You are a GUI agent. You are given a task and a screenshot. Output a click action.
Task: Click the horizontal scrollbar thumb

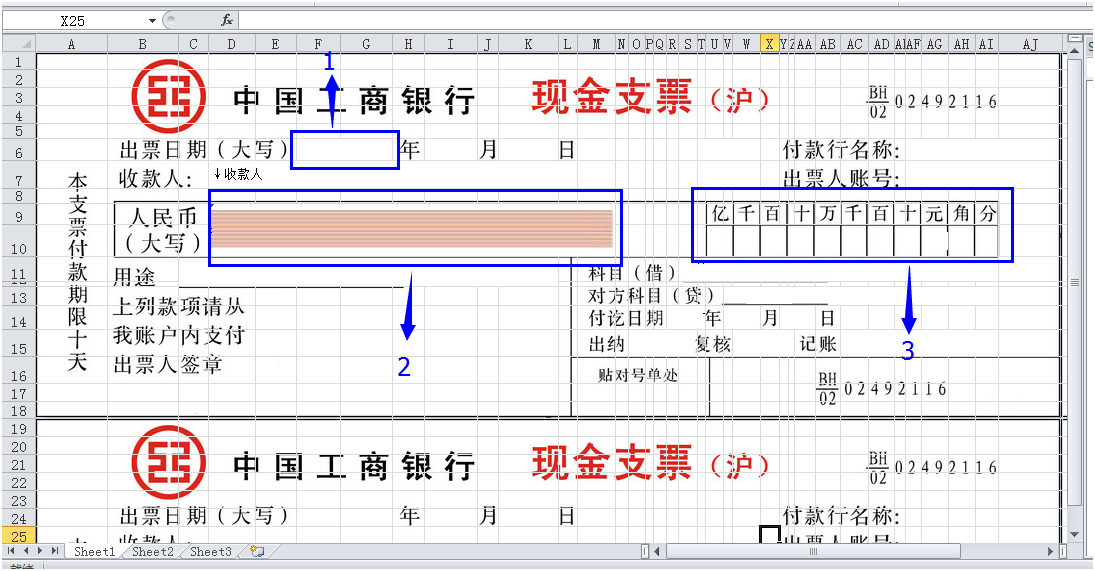(814, 551)
